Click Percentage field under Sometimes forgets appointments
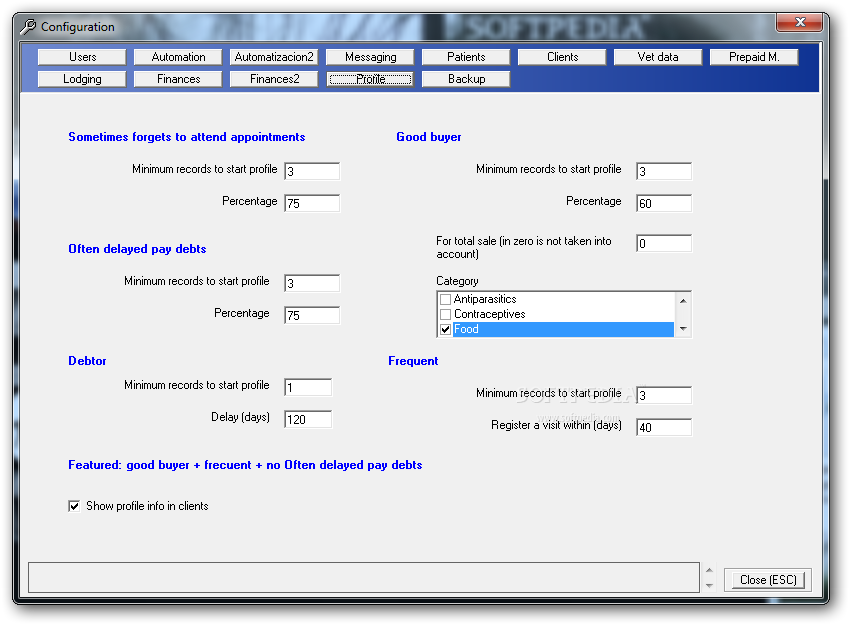The image size is (850, 625). (312, 203)
